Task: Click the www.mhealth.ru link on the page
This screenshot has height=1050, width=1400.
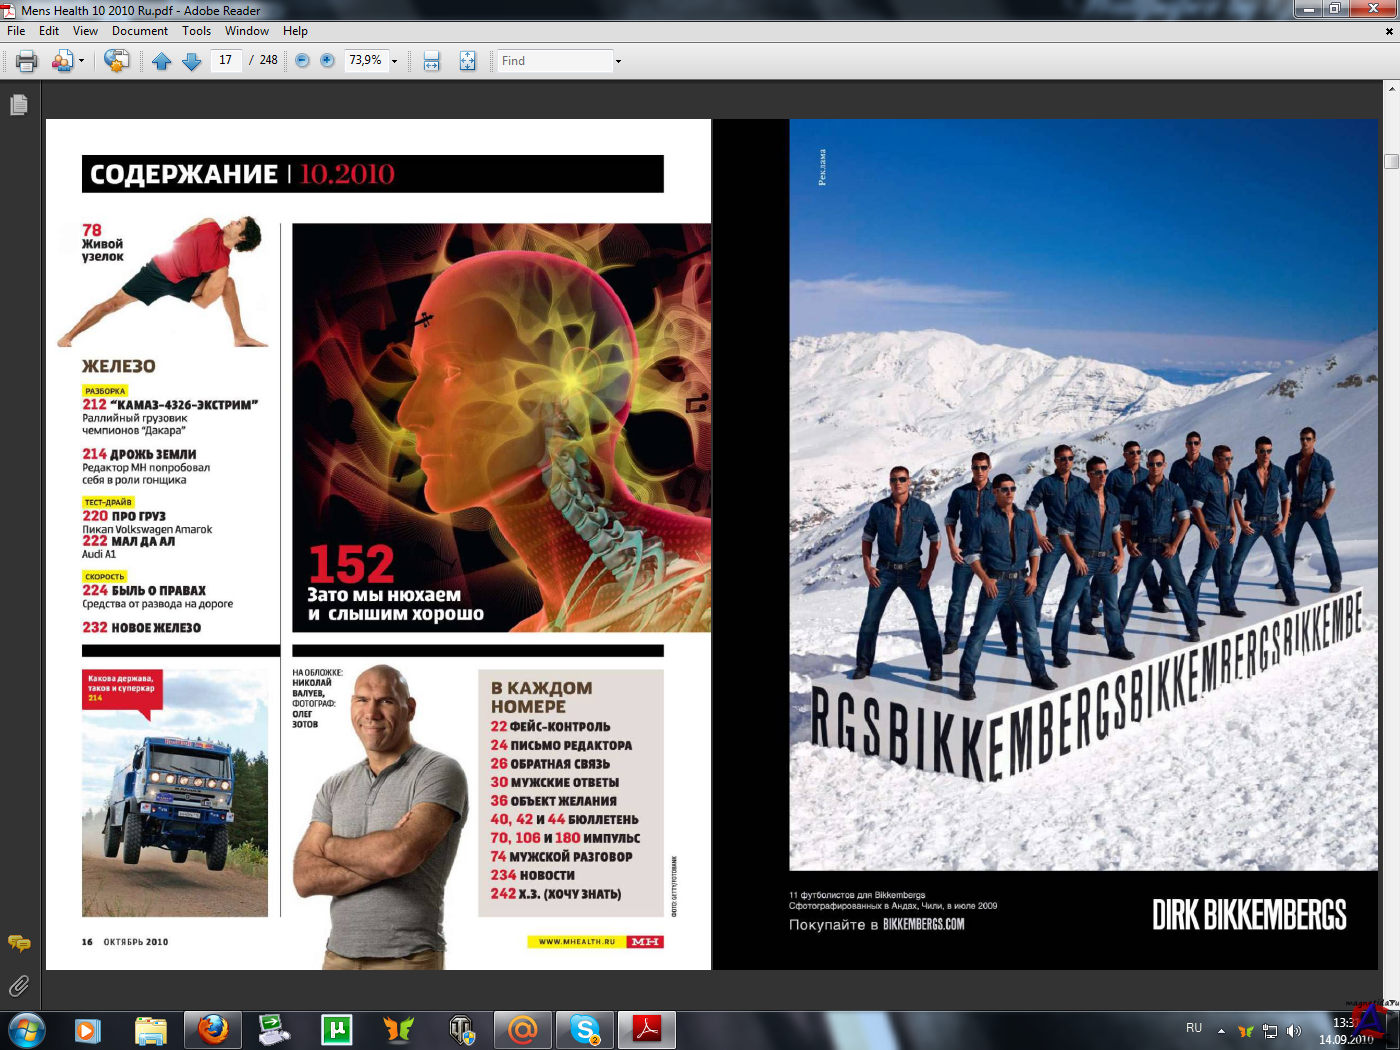Action: tap(577, 942)
